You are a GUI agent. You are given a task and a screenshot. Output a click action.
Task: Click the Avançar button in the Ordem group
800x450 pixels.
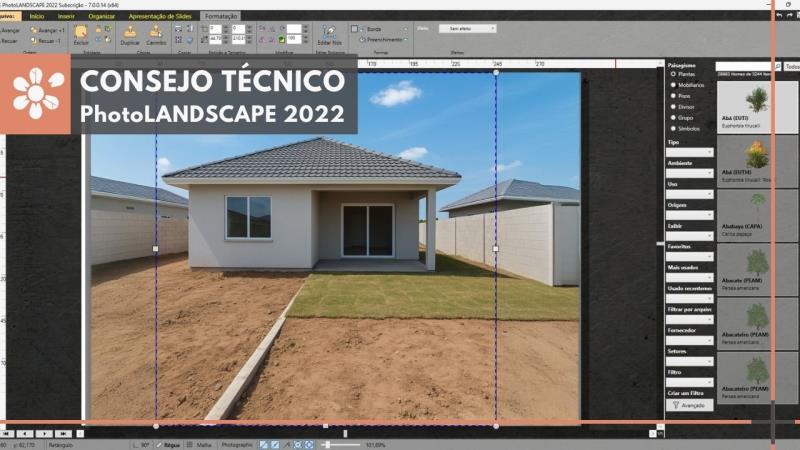10,30
